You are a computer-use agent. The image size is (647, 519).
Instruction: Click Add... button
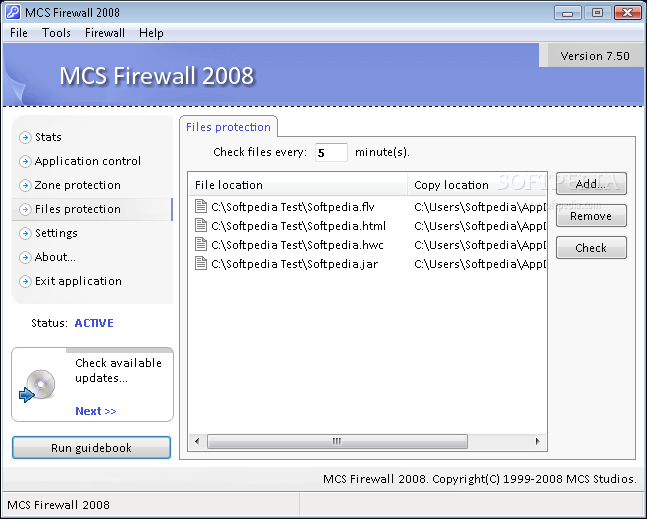(x=591, y=184)
